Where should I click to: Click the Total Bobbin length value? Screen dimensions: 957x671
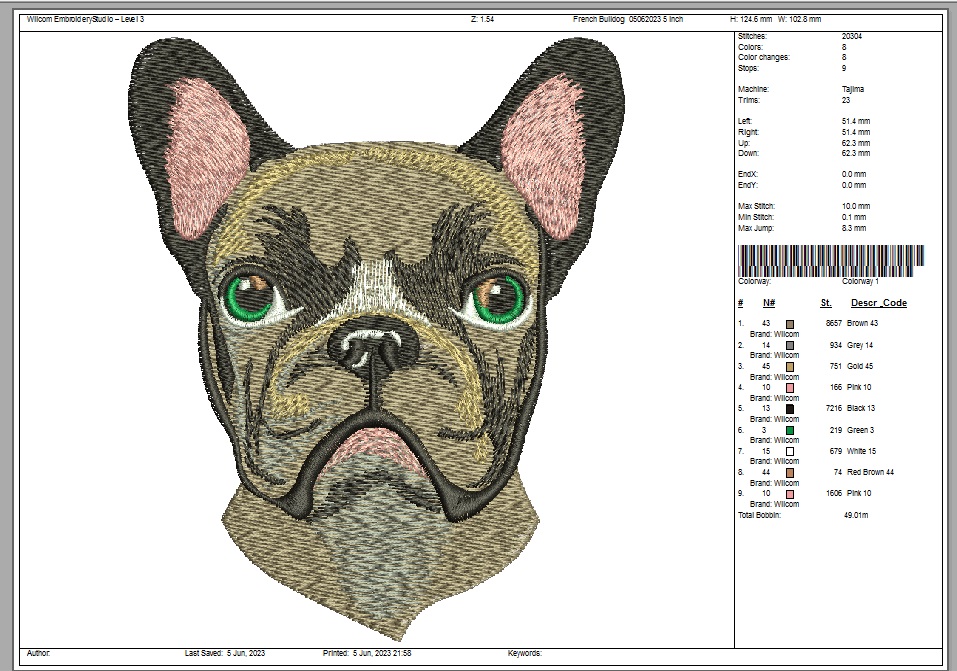[856, 515]
